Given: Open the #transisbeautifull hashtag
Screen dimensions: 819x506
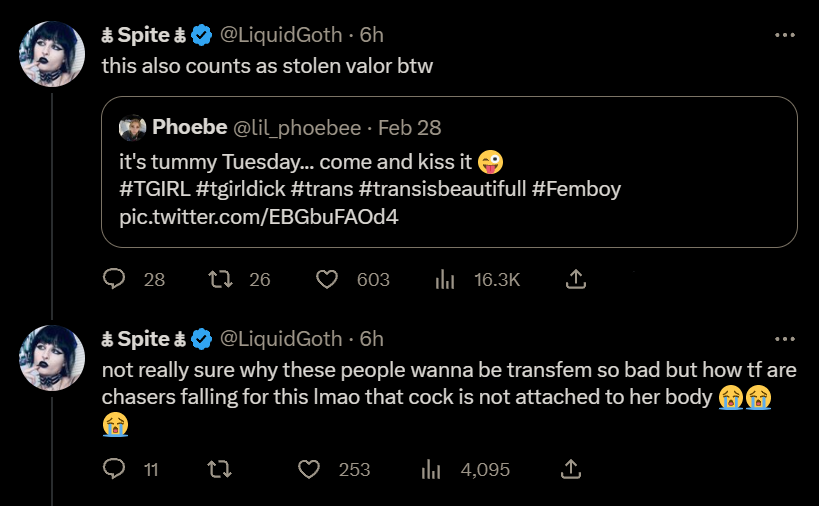Looking at the screenshot, I should [442, 189].
